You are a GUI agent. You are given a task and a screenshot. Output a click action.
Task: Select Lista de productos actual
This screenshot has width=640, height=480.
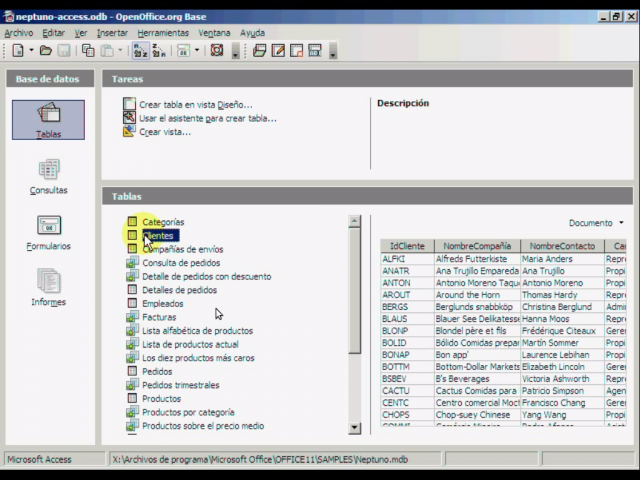point(190,344)
